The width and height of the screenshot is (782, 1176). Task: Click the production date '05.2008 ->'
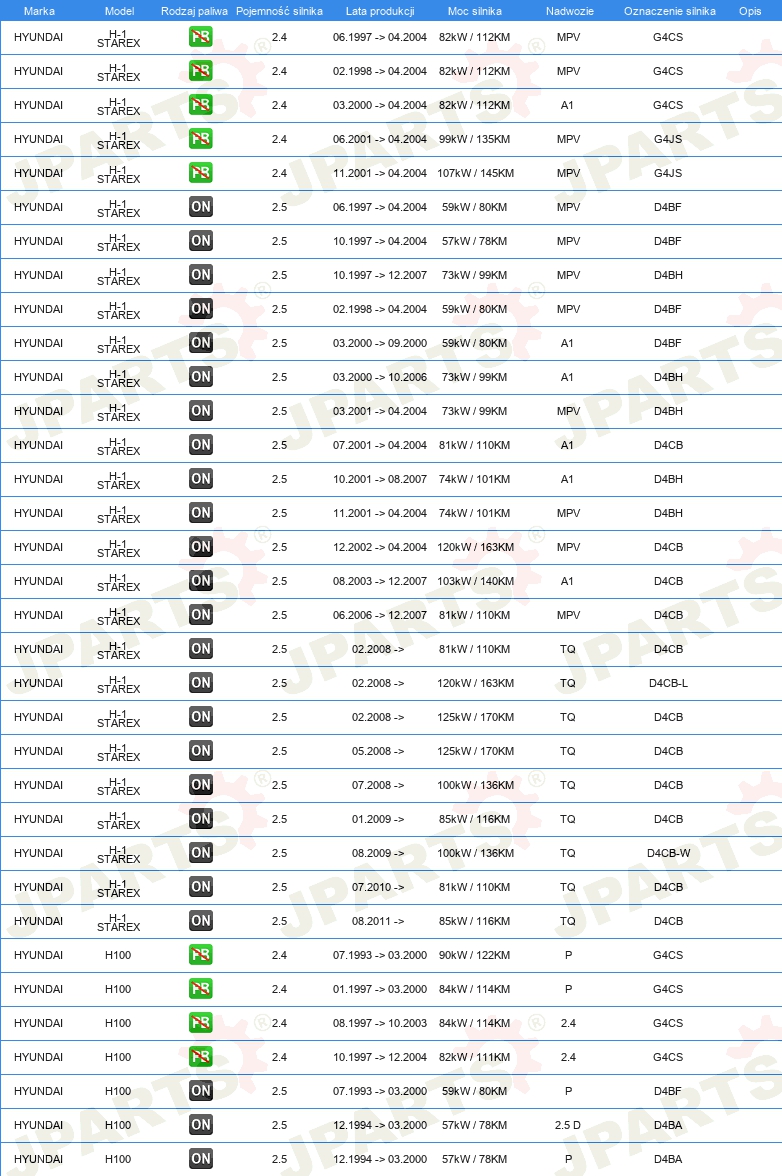[378, 752]
